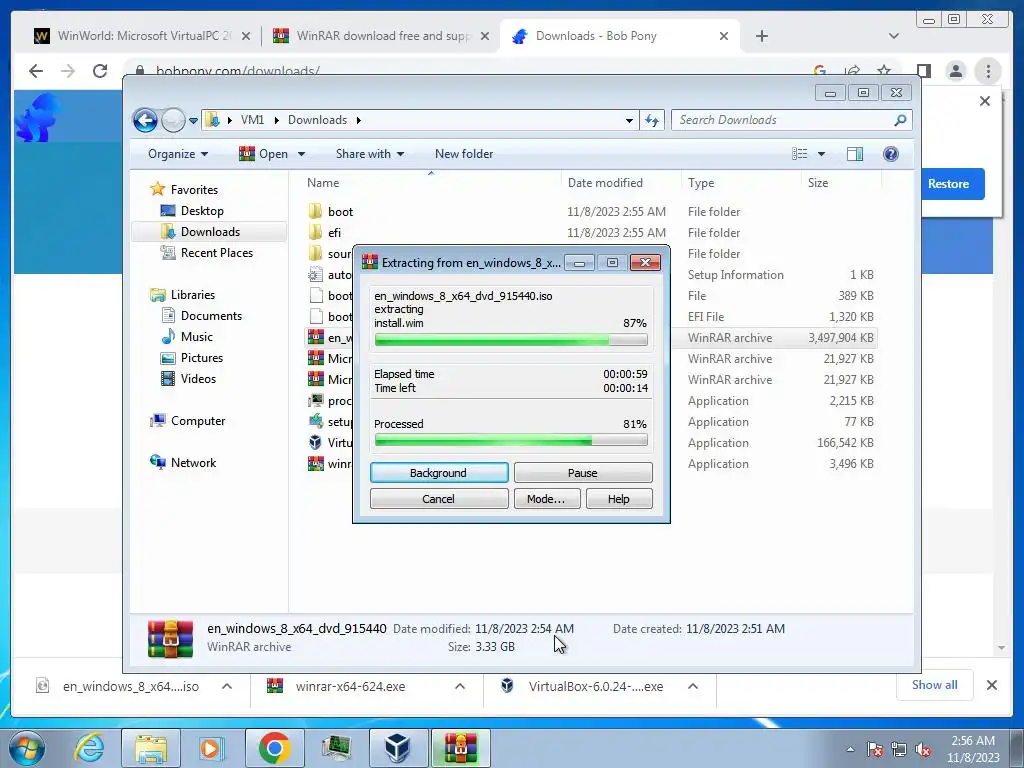Click the Background button in WinRAR dialog
This screenshot has height=768, width=1024.
coord(439,473)
